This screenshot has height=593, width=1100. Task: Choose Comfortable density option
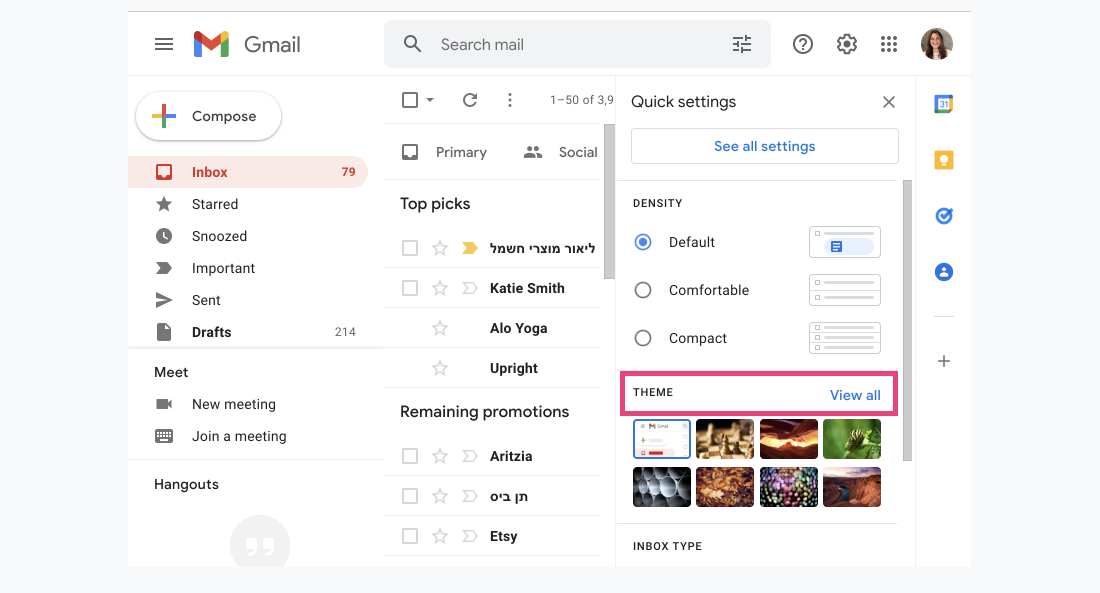click(x=643, y=290)
